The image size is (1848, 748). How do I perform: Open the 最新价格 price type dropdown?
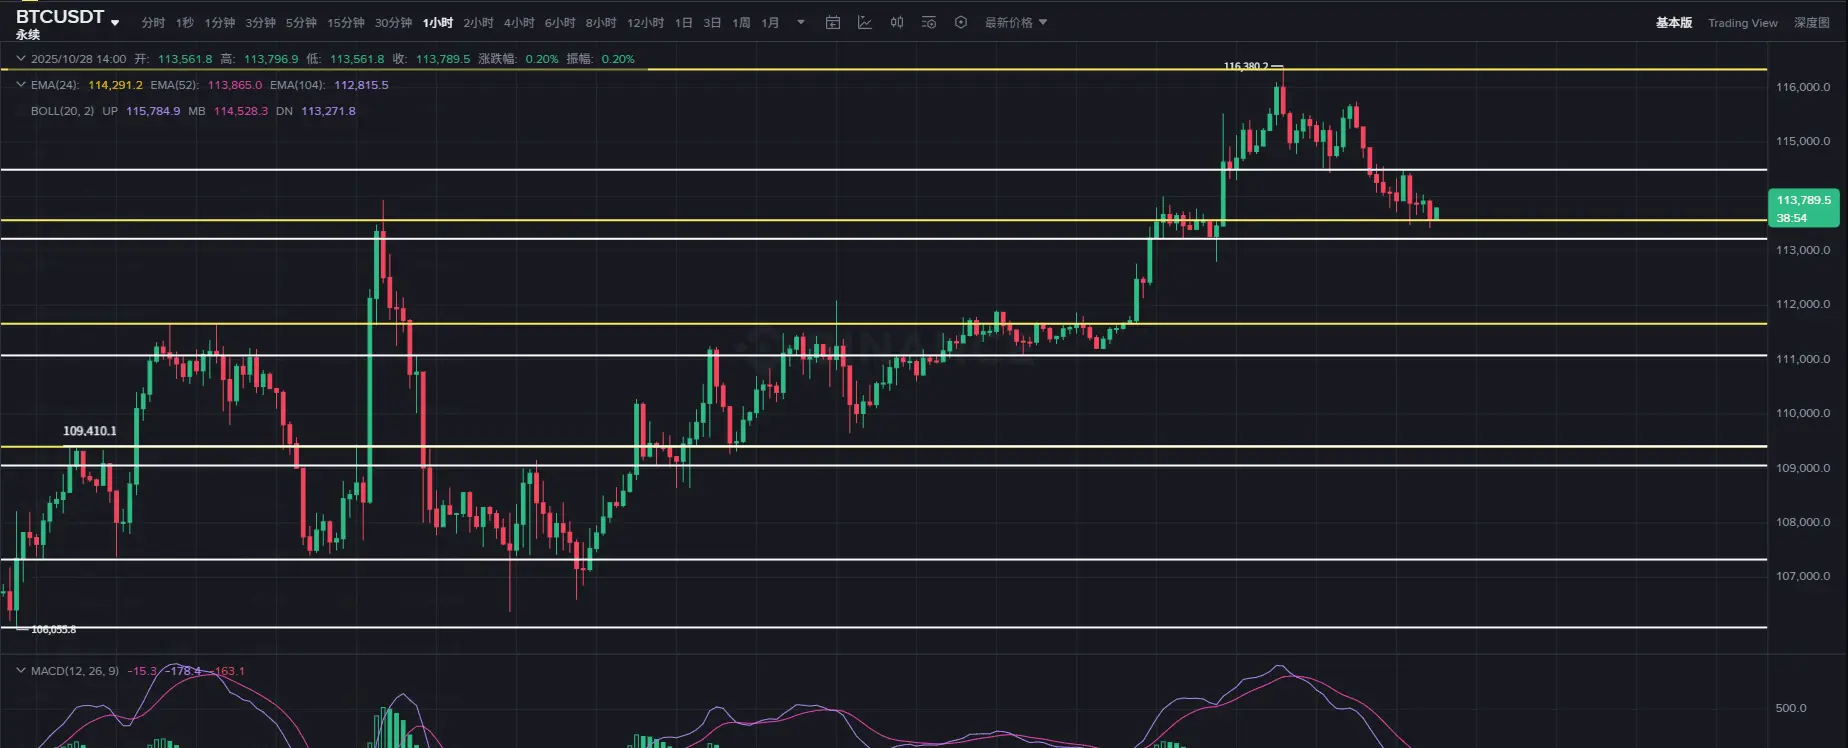pyautogui.click(x=1016, y=22)
